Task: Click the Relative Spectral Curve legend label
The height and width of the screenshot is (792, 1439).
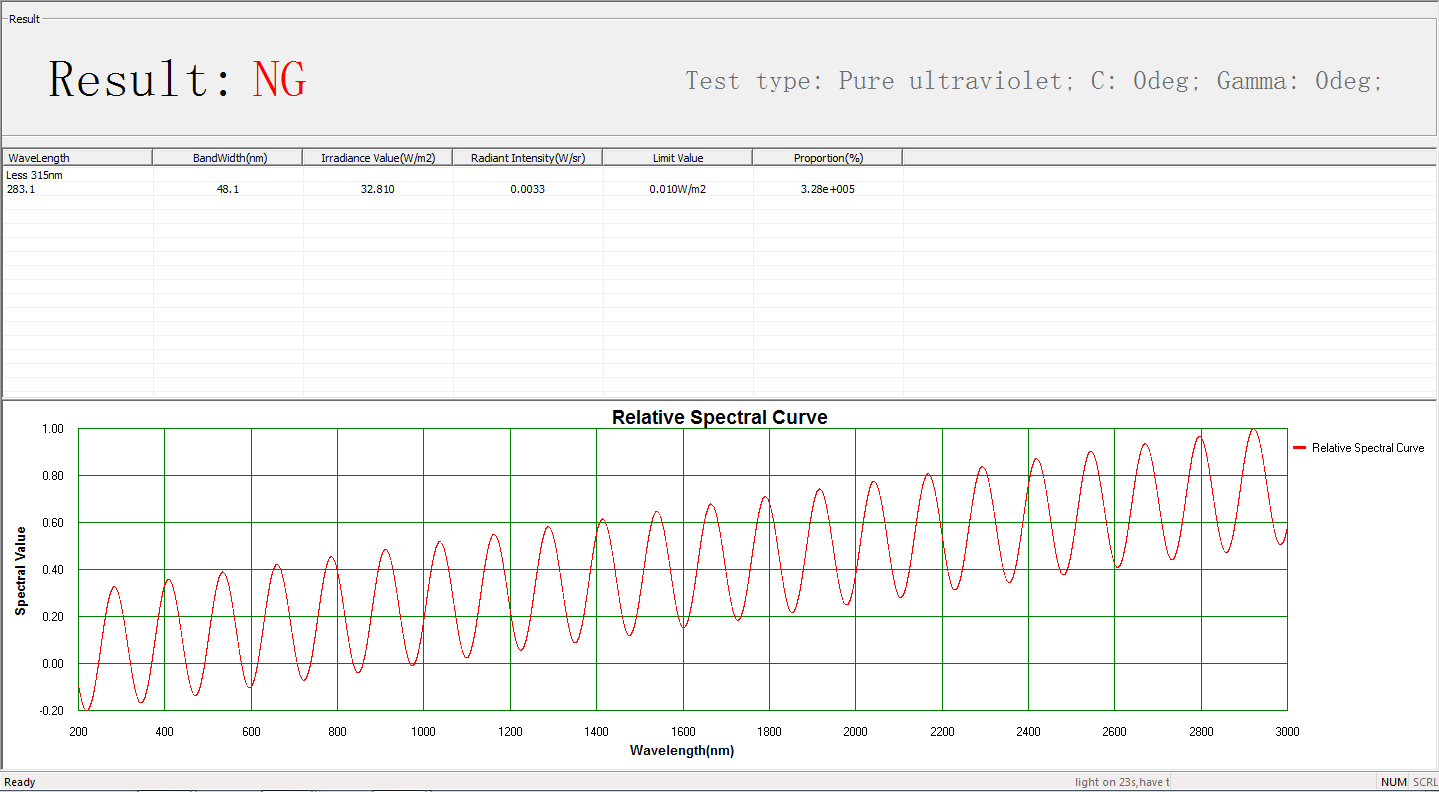Action: [1368, 448]
